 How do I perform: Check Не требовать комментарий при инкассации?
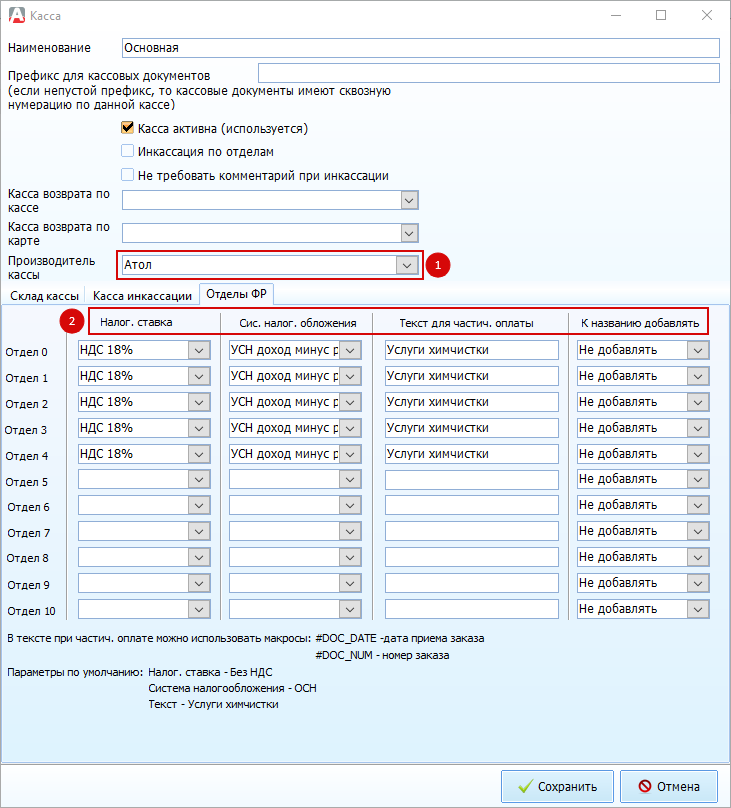coord(127,174)
